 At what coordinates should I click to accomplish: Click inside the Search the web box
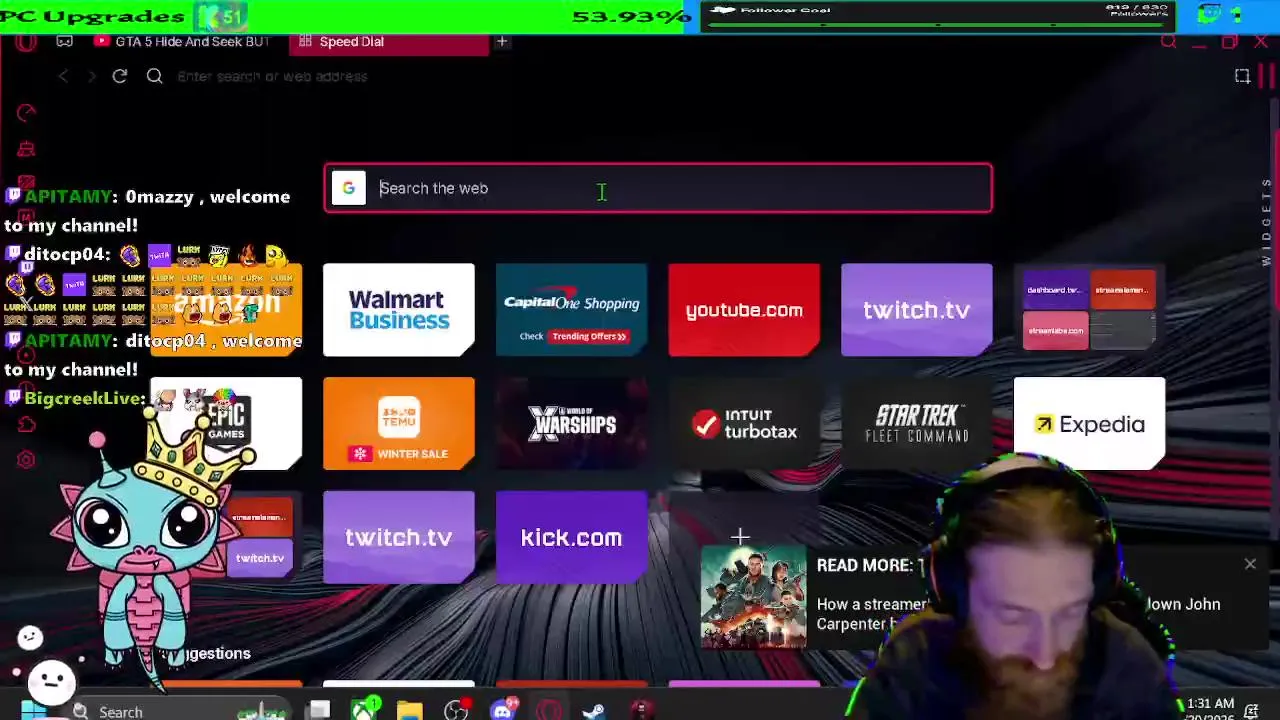point(658,188)
